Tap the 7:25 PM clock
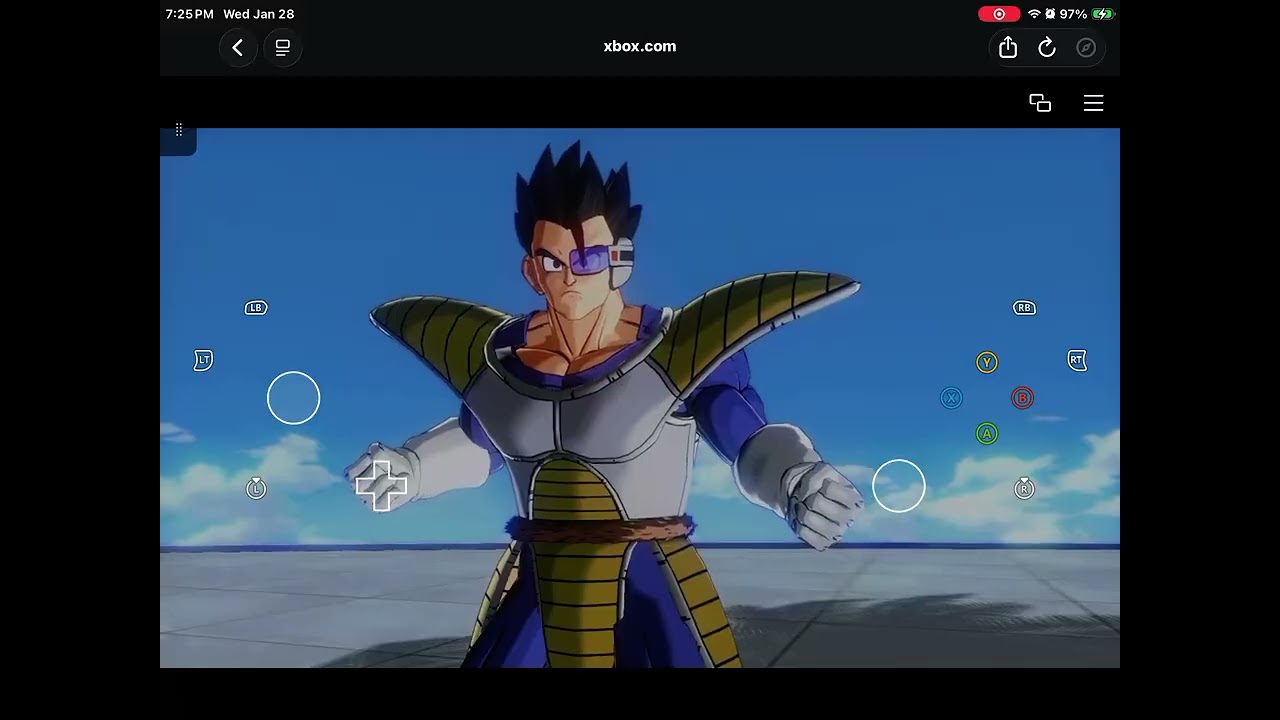The height and width of the screenshot is (720, 1280). pyautogui.click(x=189, y=14)
